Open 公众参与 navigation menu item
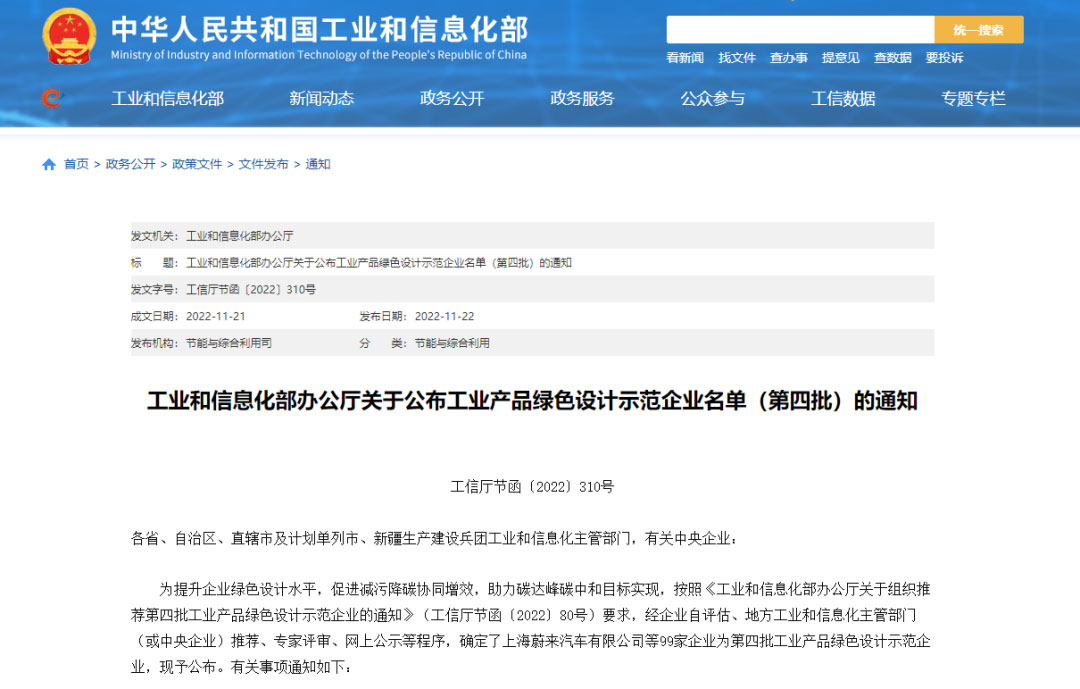 click(713, 98)
